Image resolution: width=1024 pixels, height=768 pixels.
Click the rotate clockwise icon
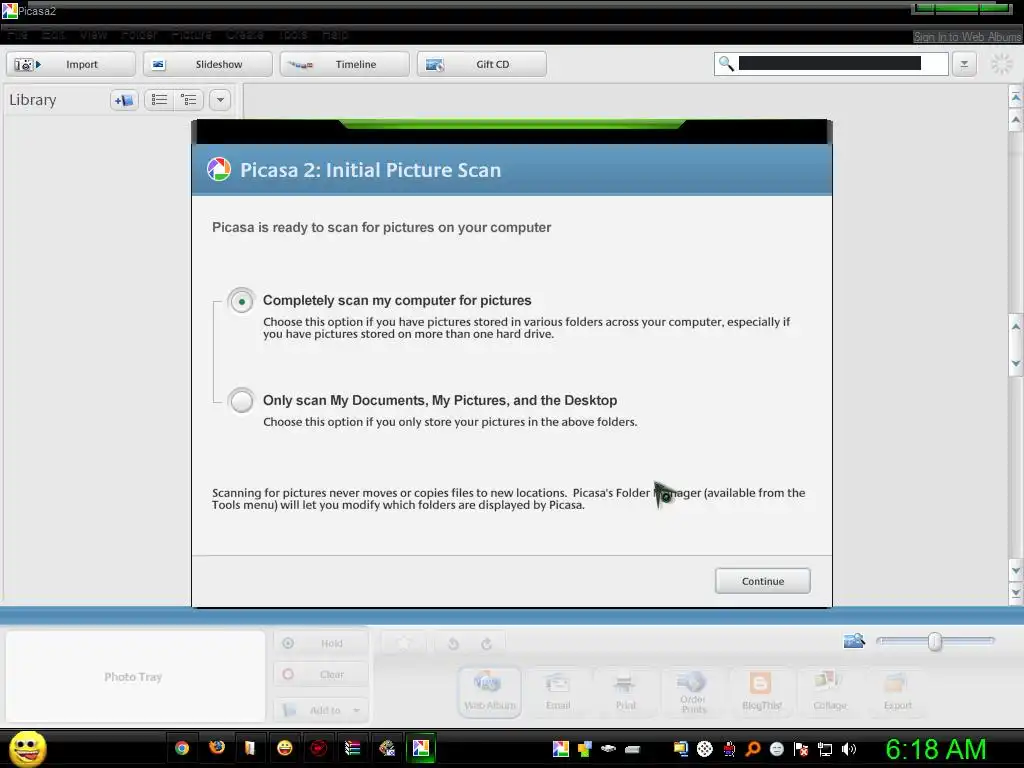click(487, 645)
